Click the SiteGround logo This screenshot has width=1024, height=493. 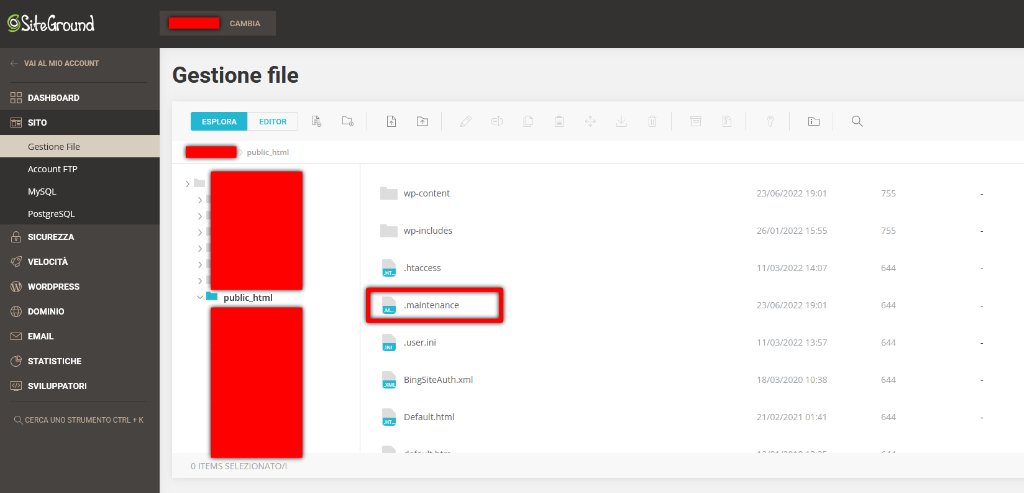(x=51, y=24)
